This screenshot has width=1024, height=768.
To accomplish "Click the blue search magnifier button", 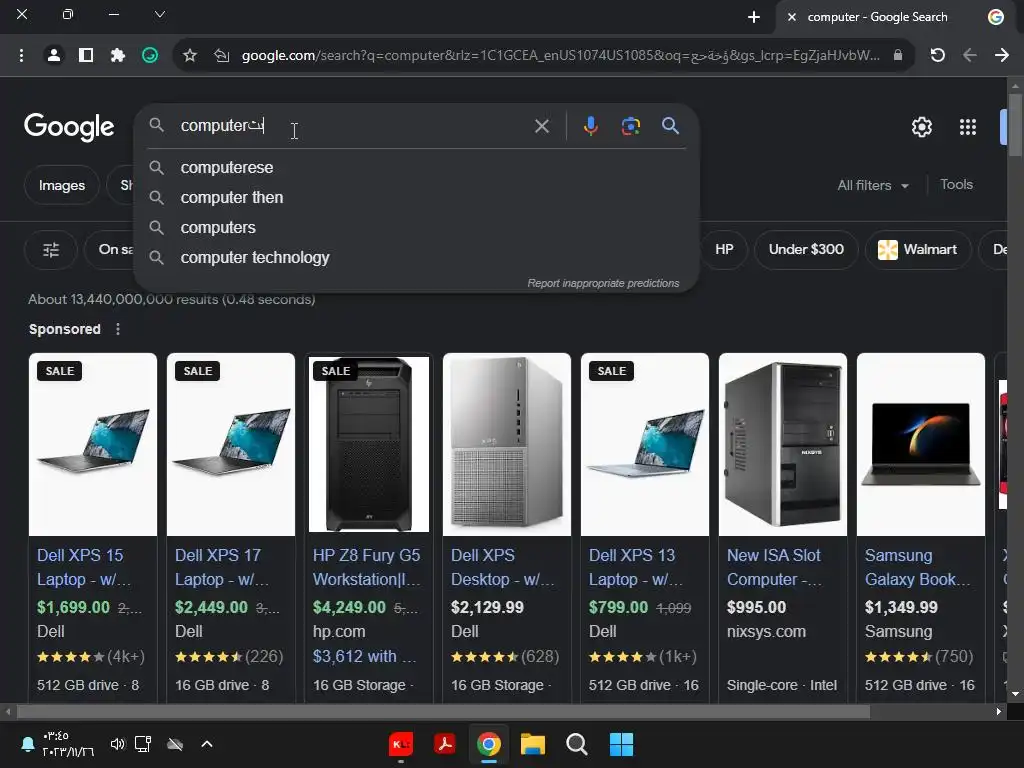I will coord(670,125).
